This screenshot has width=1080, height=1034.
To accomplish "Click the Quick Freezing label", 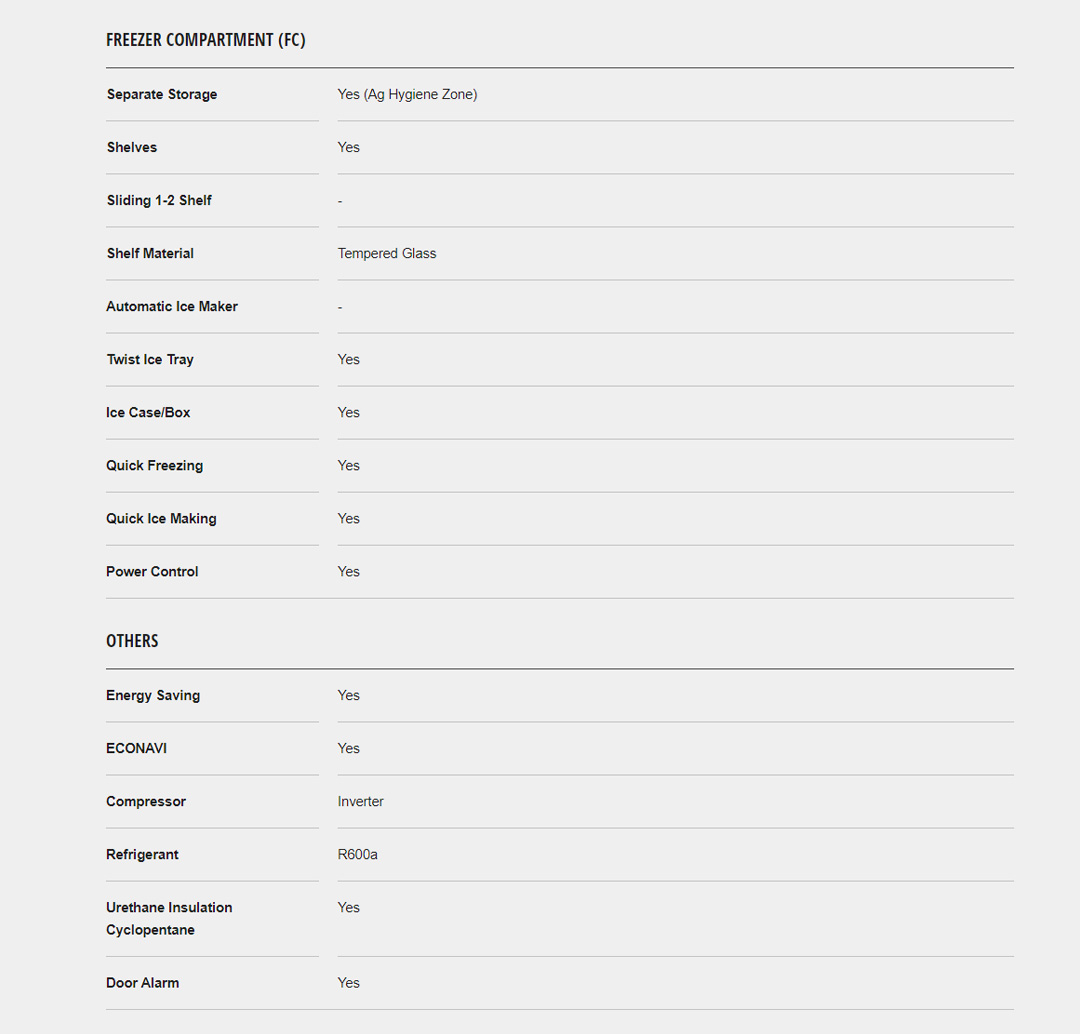I will click(154, 465).
